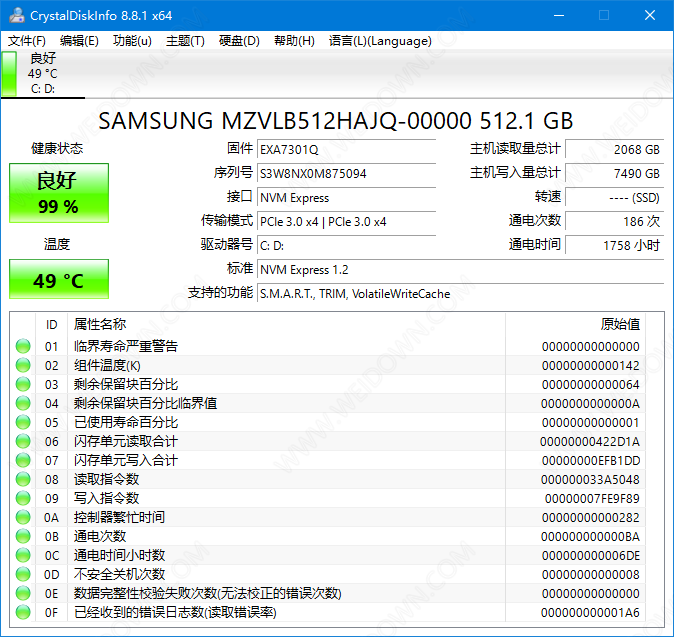Select the 剩余保留块百分比 attribute row

pos(328,384)
